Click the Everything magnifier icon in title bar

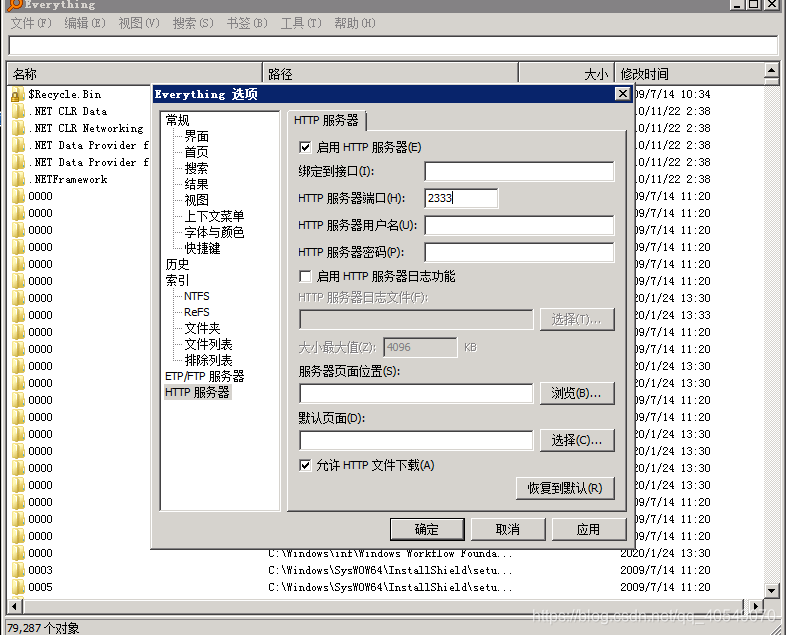[x=15, y=5]
